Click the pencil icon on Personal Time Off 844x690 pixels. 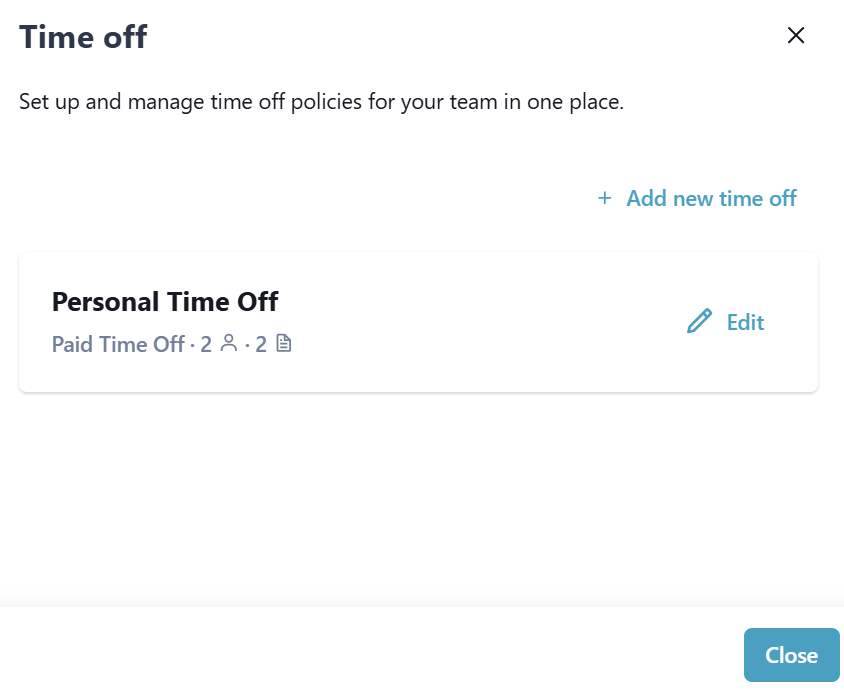(x=700, y=322)
